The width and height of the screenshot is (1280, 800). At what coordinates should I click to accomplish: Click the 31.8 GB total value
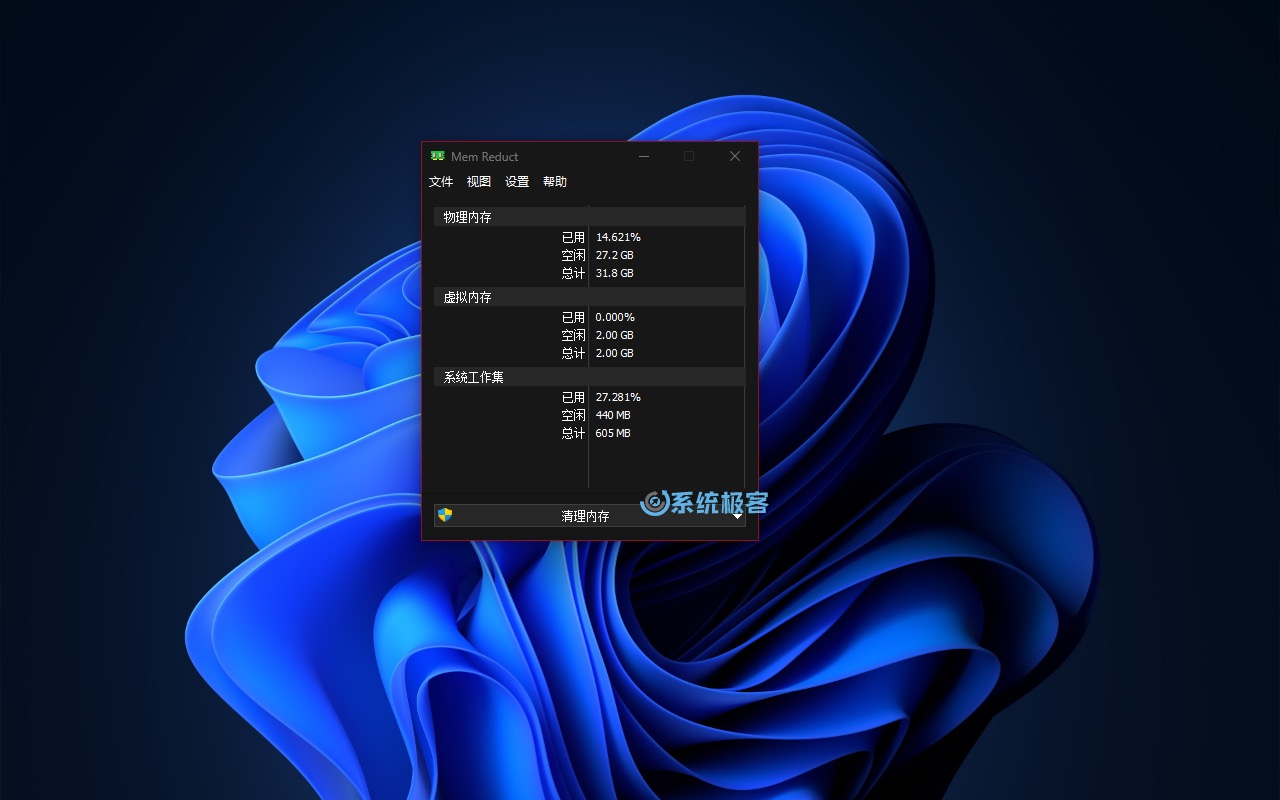(615, 273)
